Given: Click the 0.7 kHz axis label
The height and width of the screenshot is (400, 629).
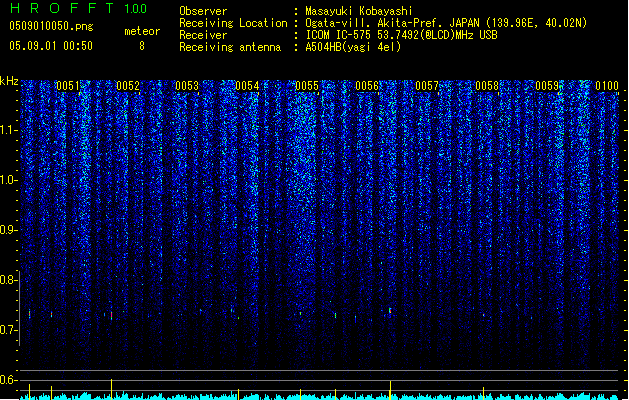Looking at the screenshot, I should coord(9,330).
